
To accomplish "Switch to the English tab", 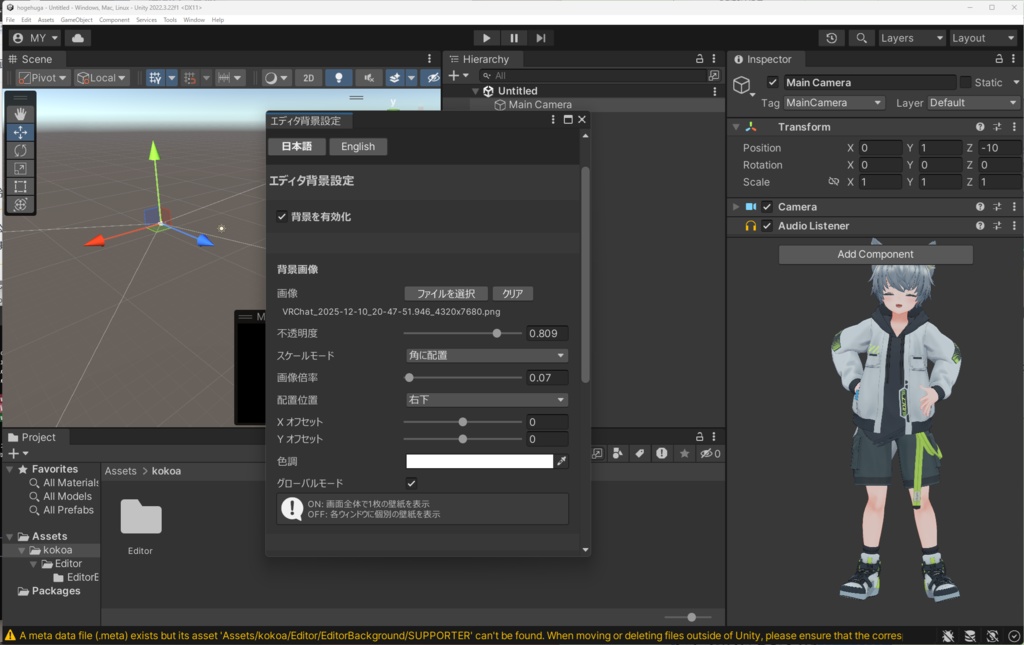I will pos(358,146).
